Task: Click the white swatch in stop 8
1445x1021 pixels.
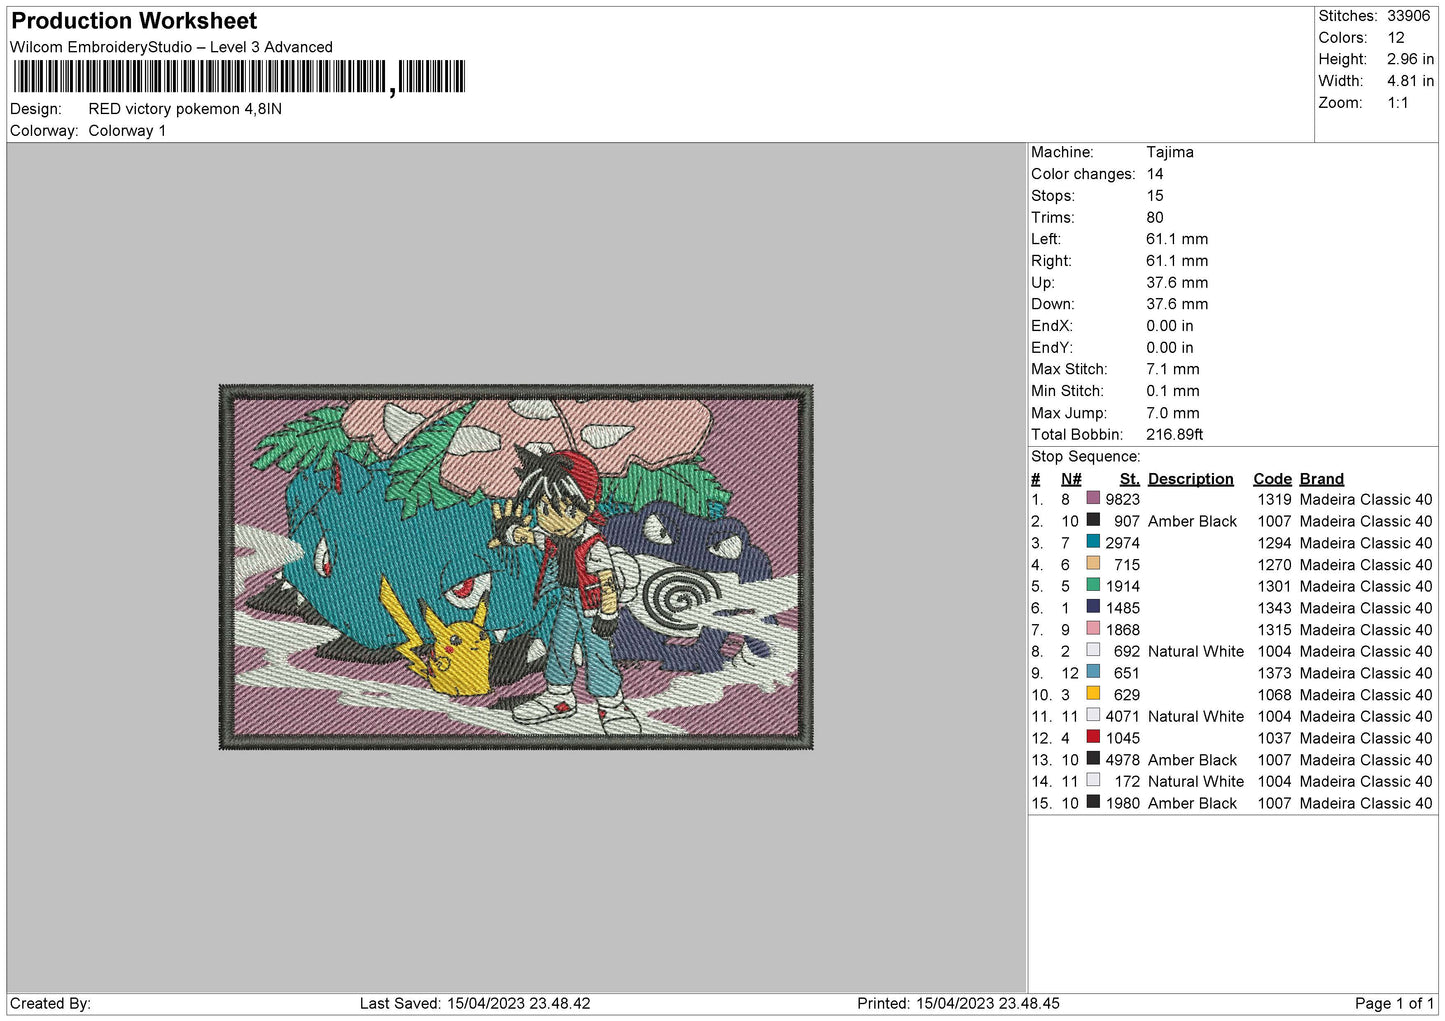Action: click(x=1093, y=650)
